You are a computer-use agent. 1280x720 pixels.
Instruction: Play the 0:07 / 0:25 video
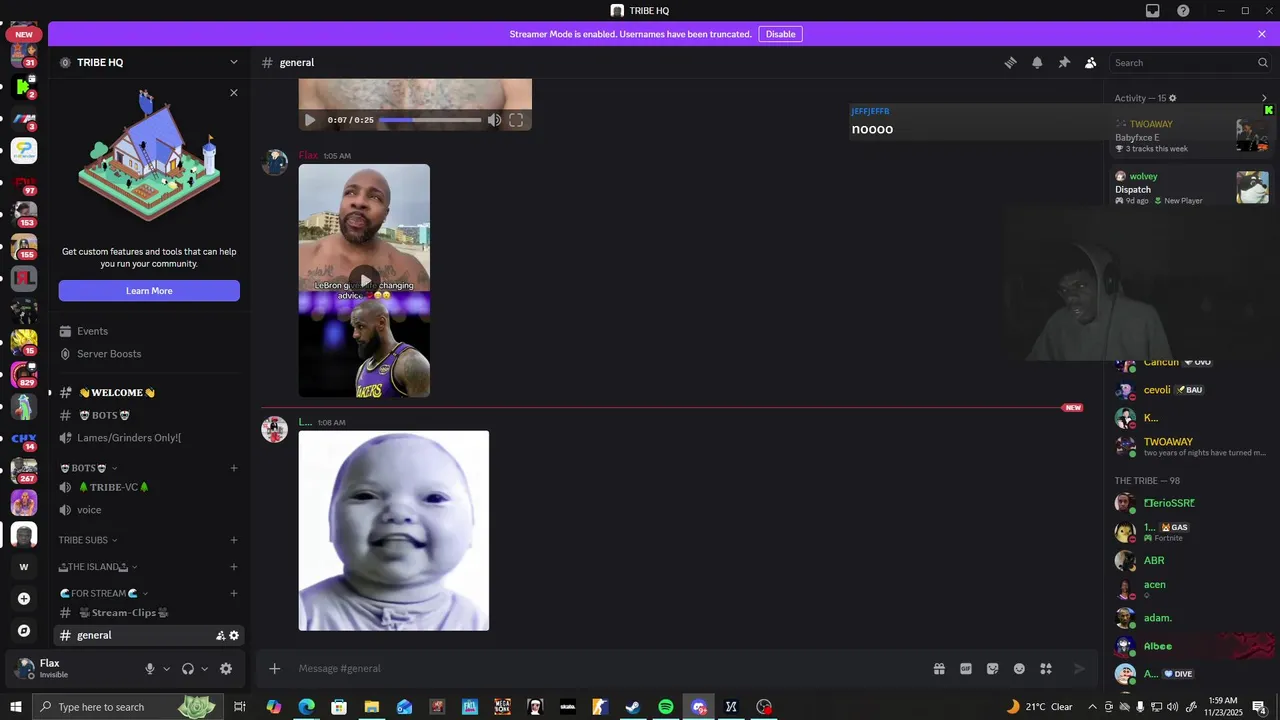tap(310, 120)
